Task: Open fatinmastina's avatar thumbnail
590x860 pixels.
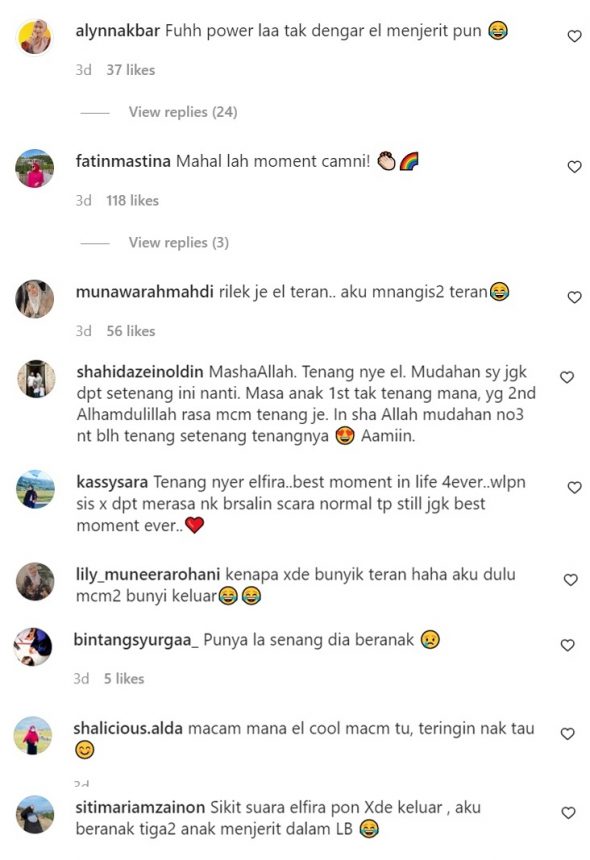Action: point(35,168)
